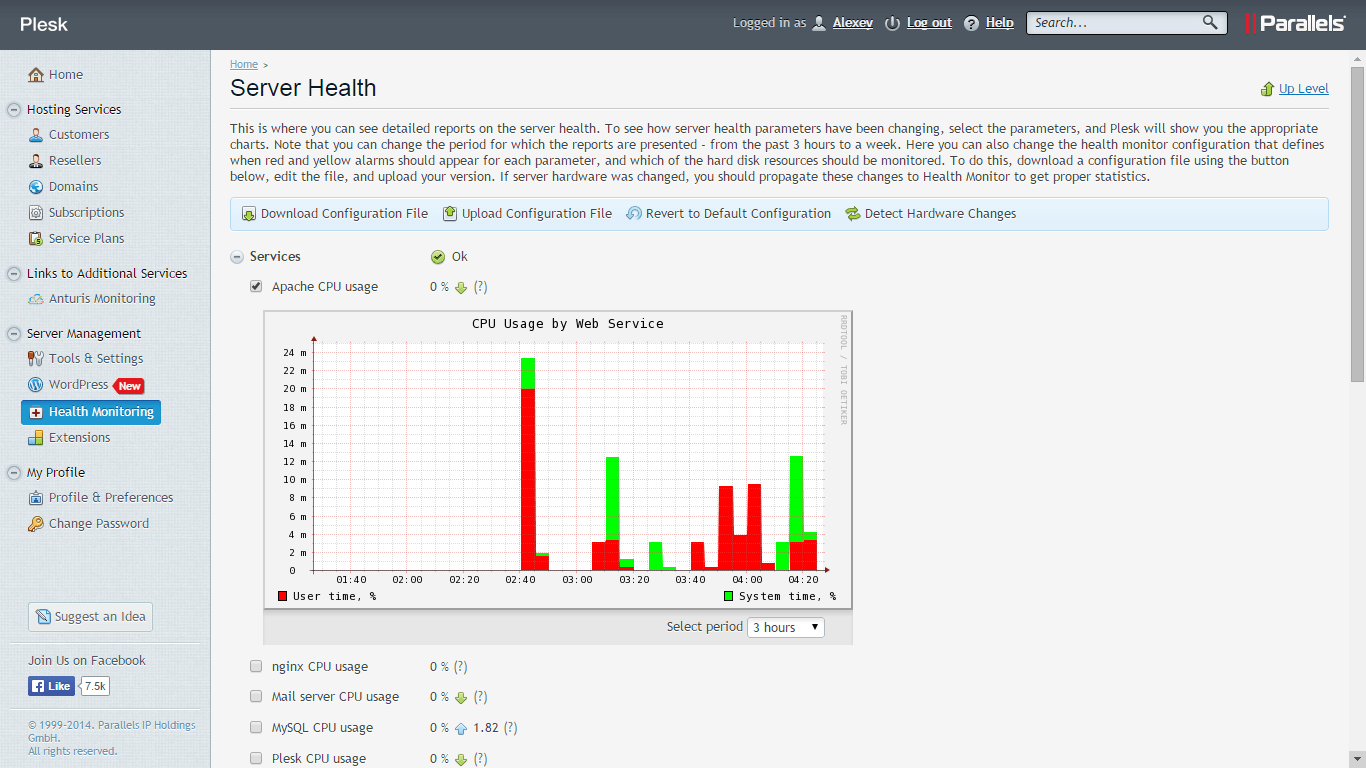Open the Select period dropdown
The height and width of the screenshot is (768, 1366).
click(786, 627)
